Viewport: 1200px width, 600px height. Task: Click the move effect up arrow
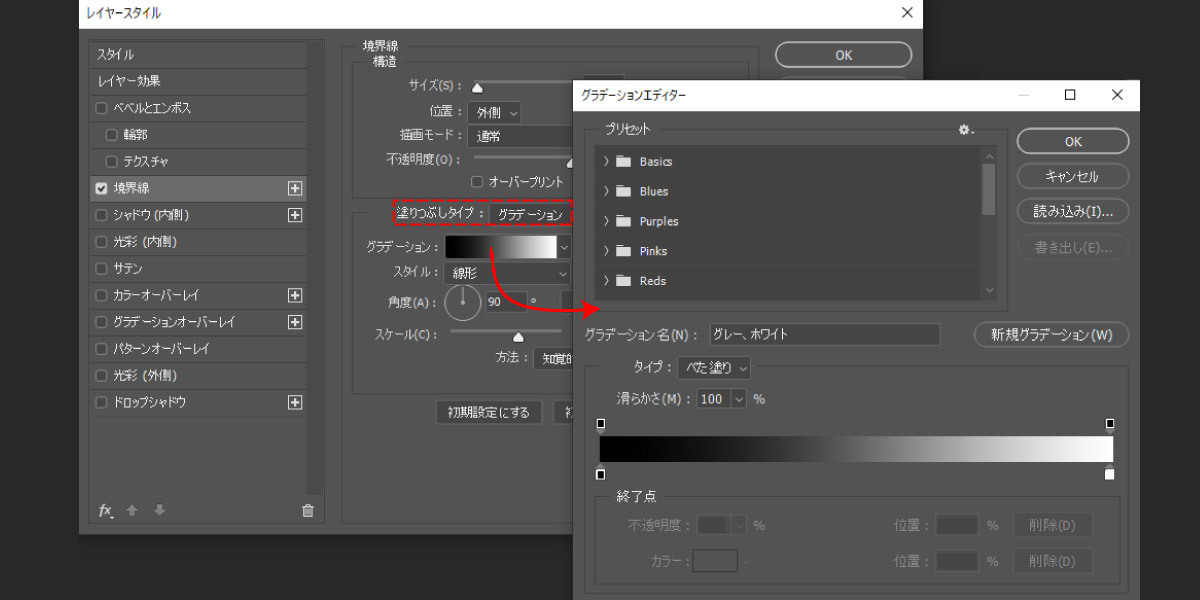click(x=132, y=510)
